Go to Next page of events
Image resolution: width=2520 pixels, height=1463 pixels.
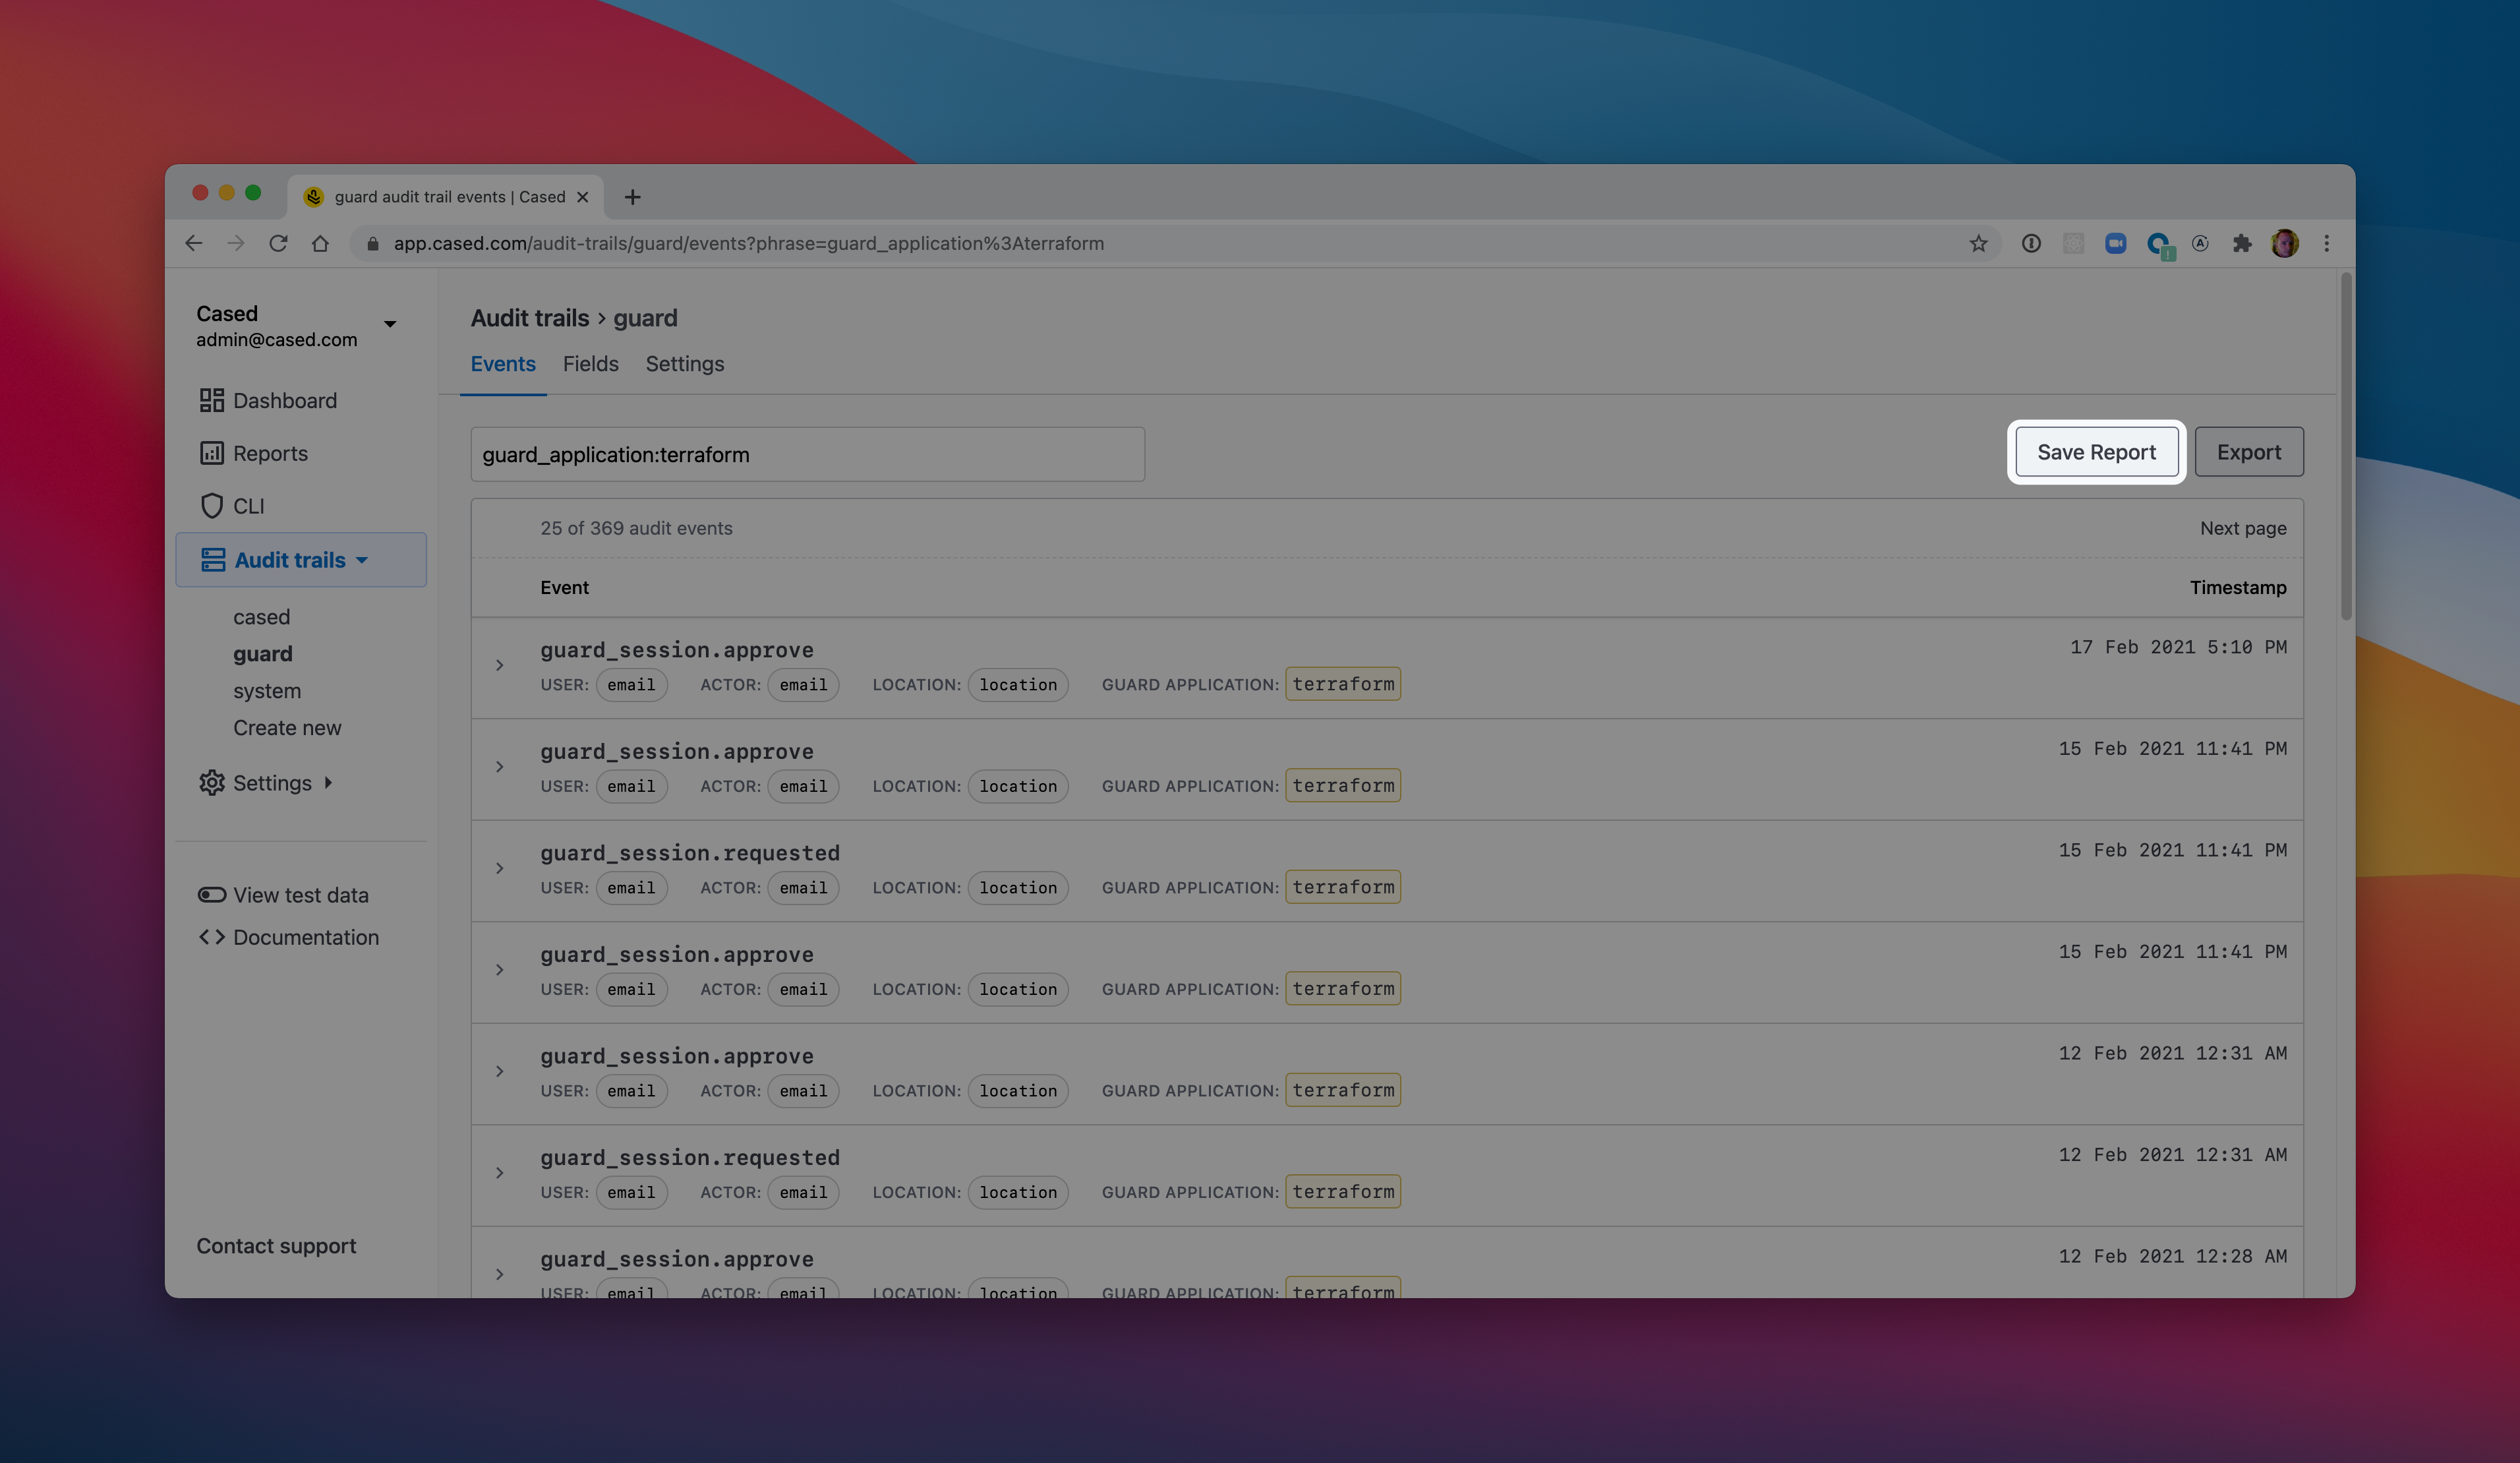click(2242, 528)
